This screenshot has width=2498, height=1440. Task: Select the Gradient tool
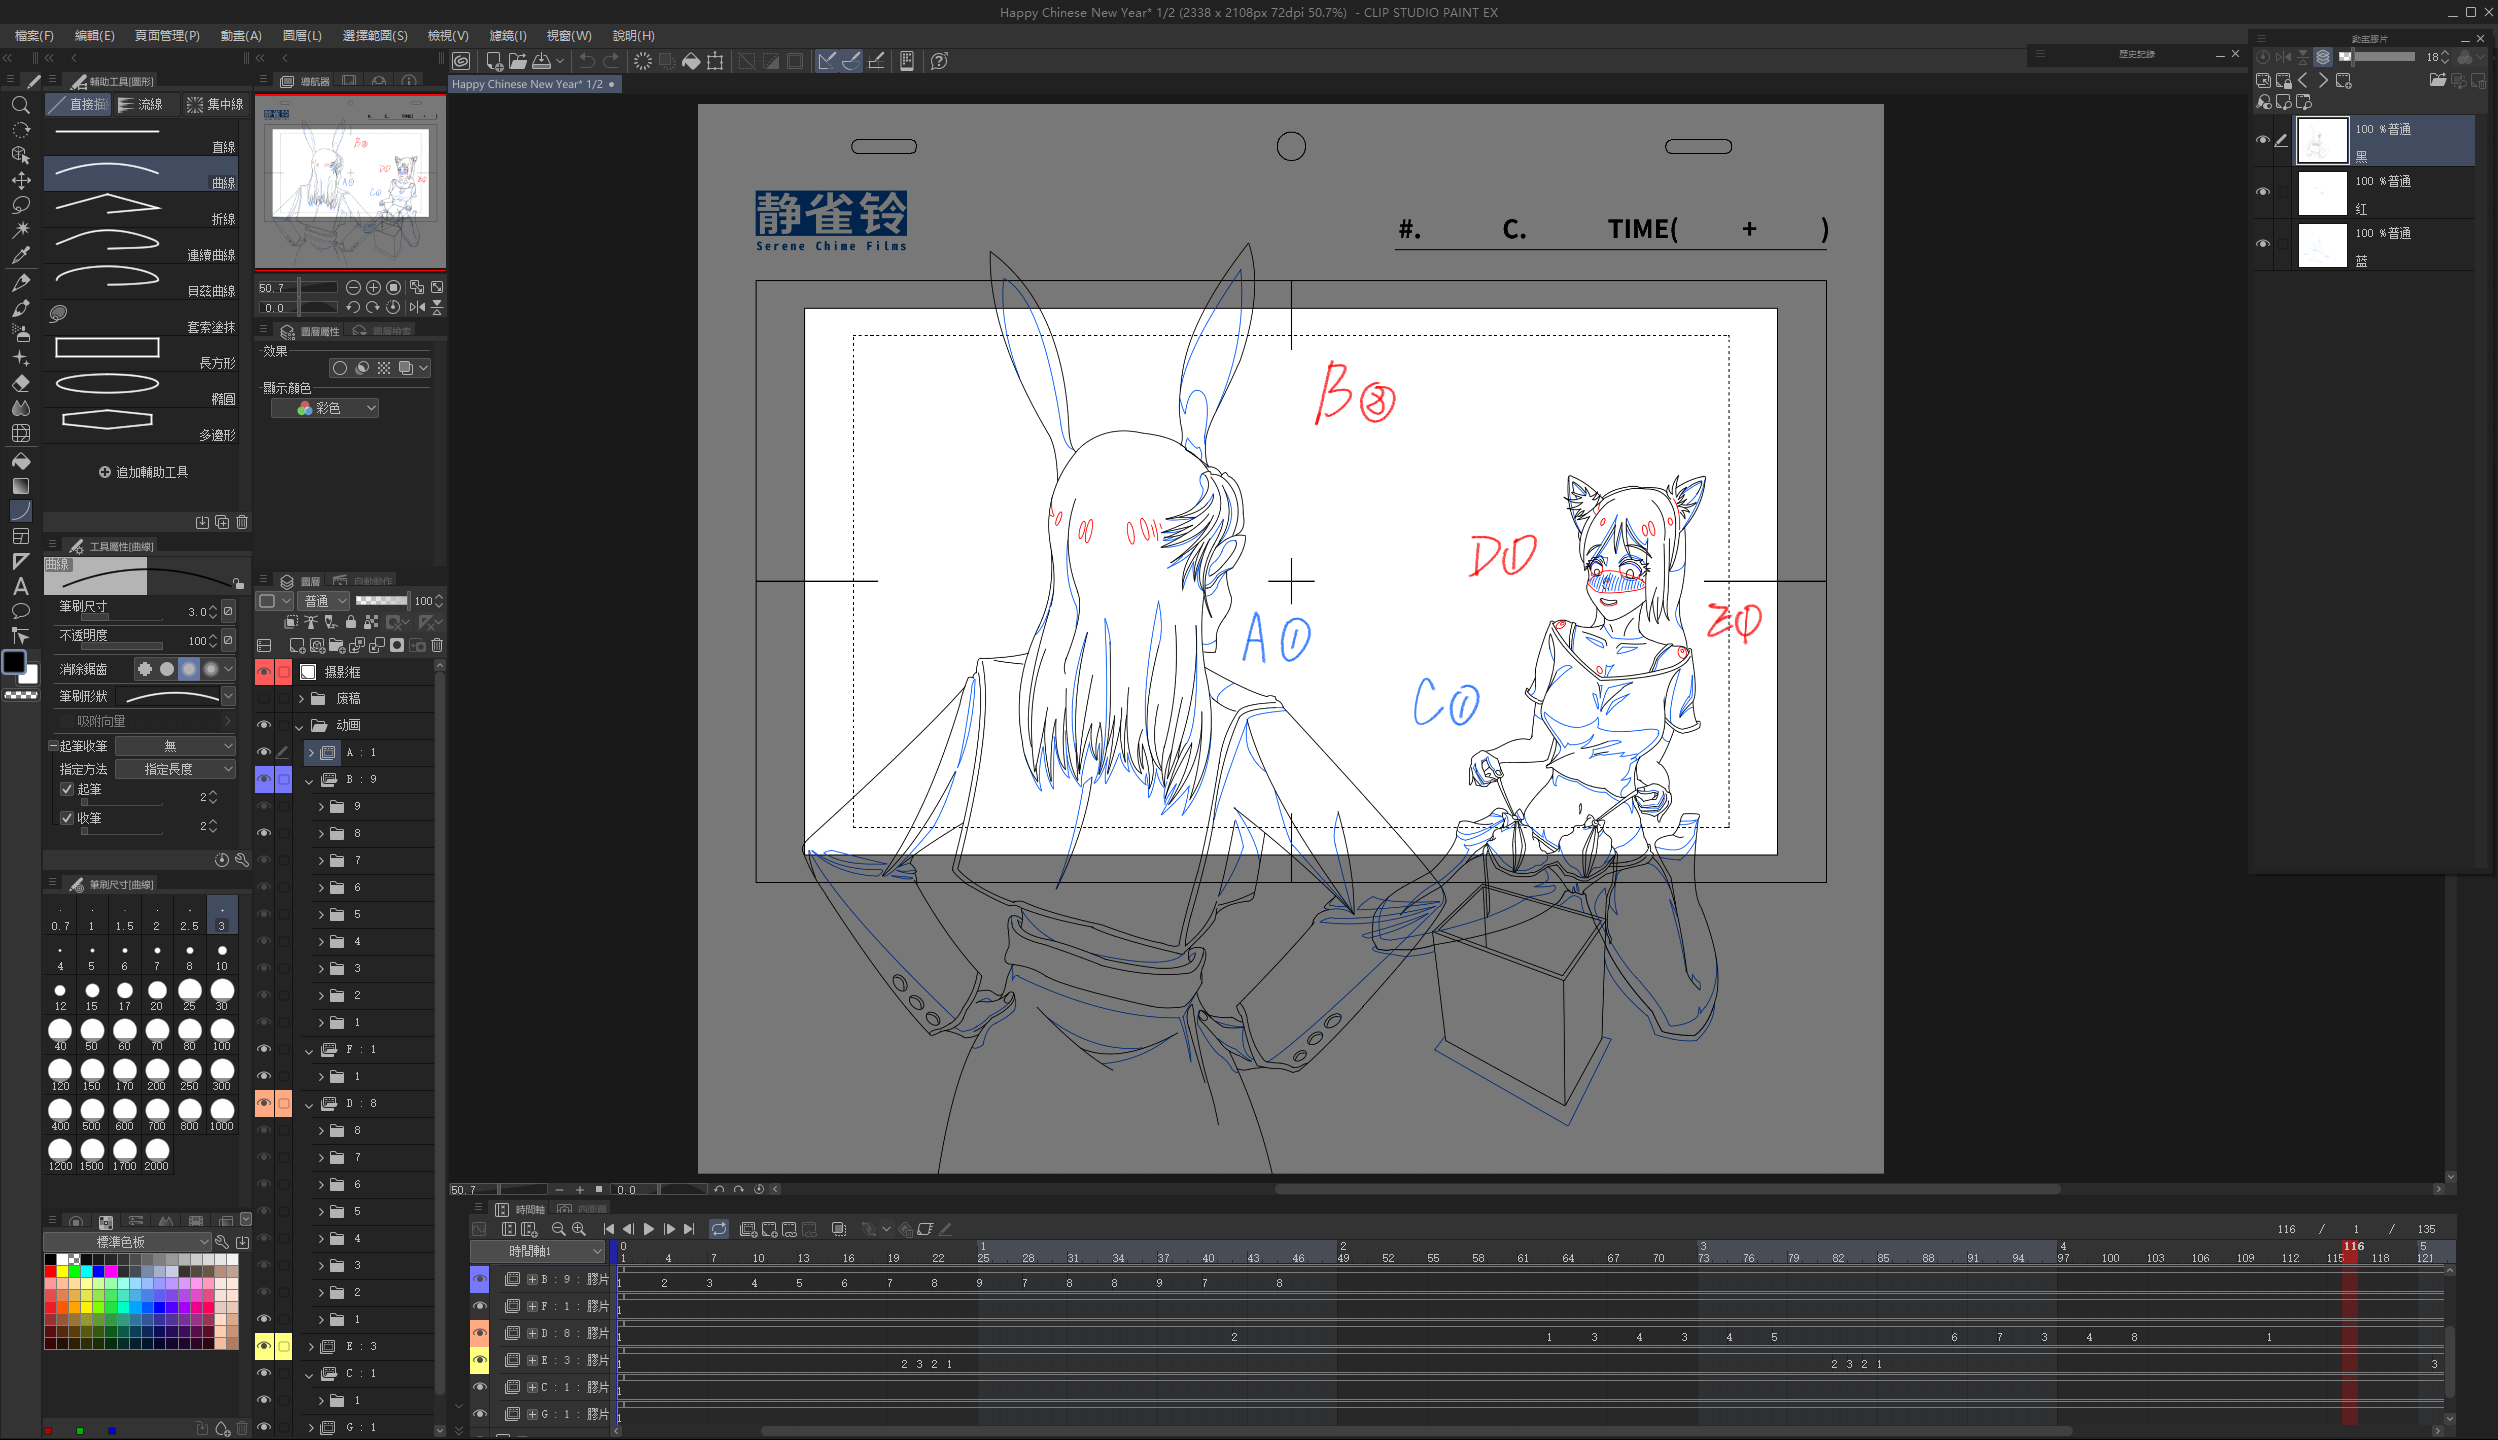[x=20, y=486]
